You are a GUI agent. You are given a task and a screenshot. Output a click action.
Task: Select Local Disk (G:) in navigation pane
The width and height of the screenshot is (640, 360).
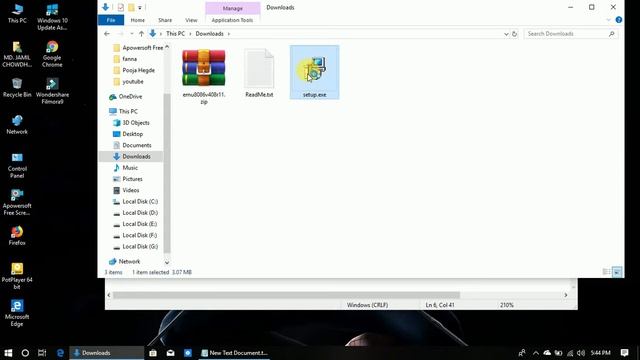(x=135, y=247)
